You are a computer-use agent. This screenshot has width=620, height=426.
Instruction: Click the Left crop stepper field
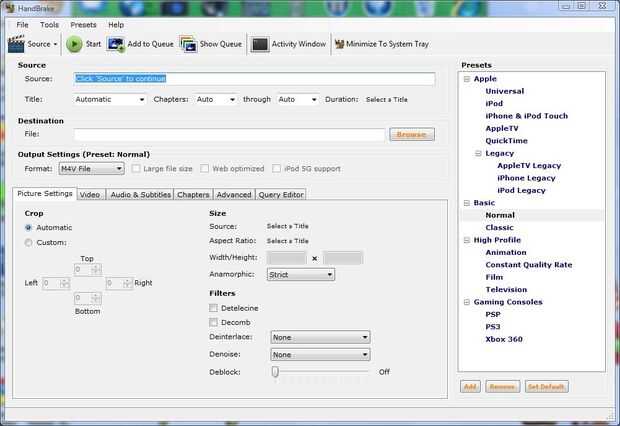(x=57, y=283)
